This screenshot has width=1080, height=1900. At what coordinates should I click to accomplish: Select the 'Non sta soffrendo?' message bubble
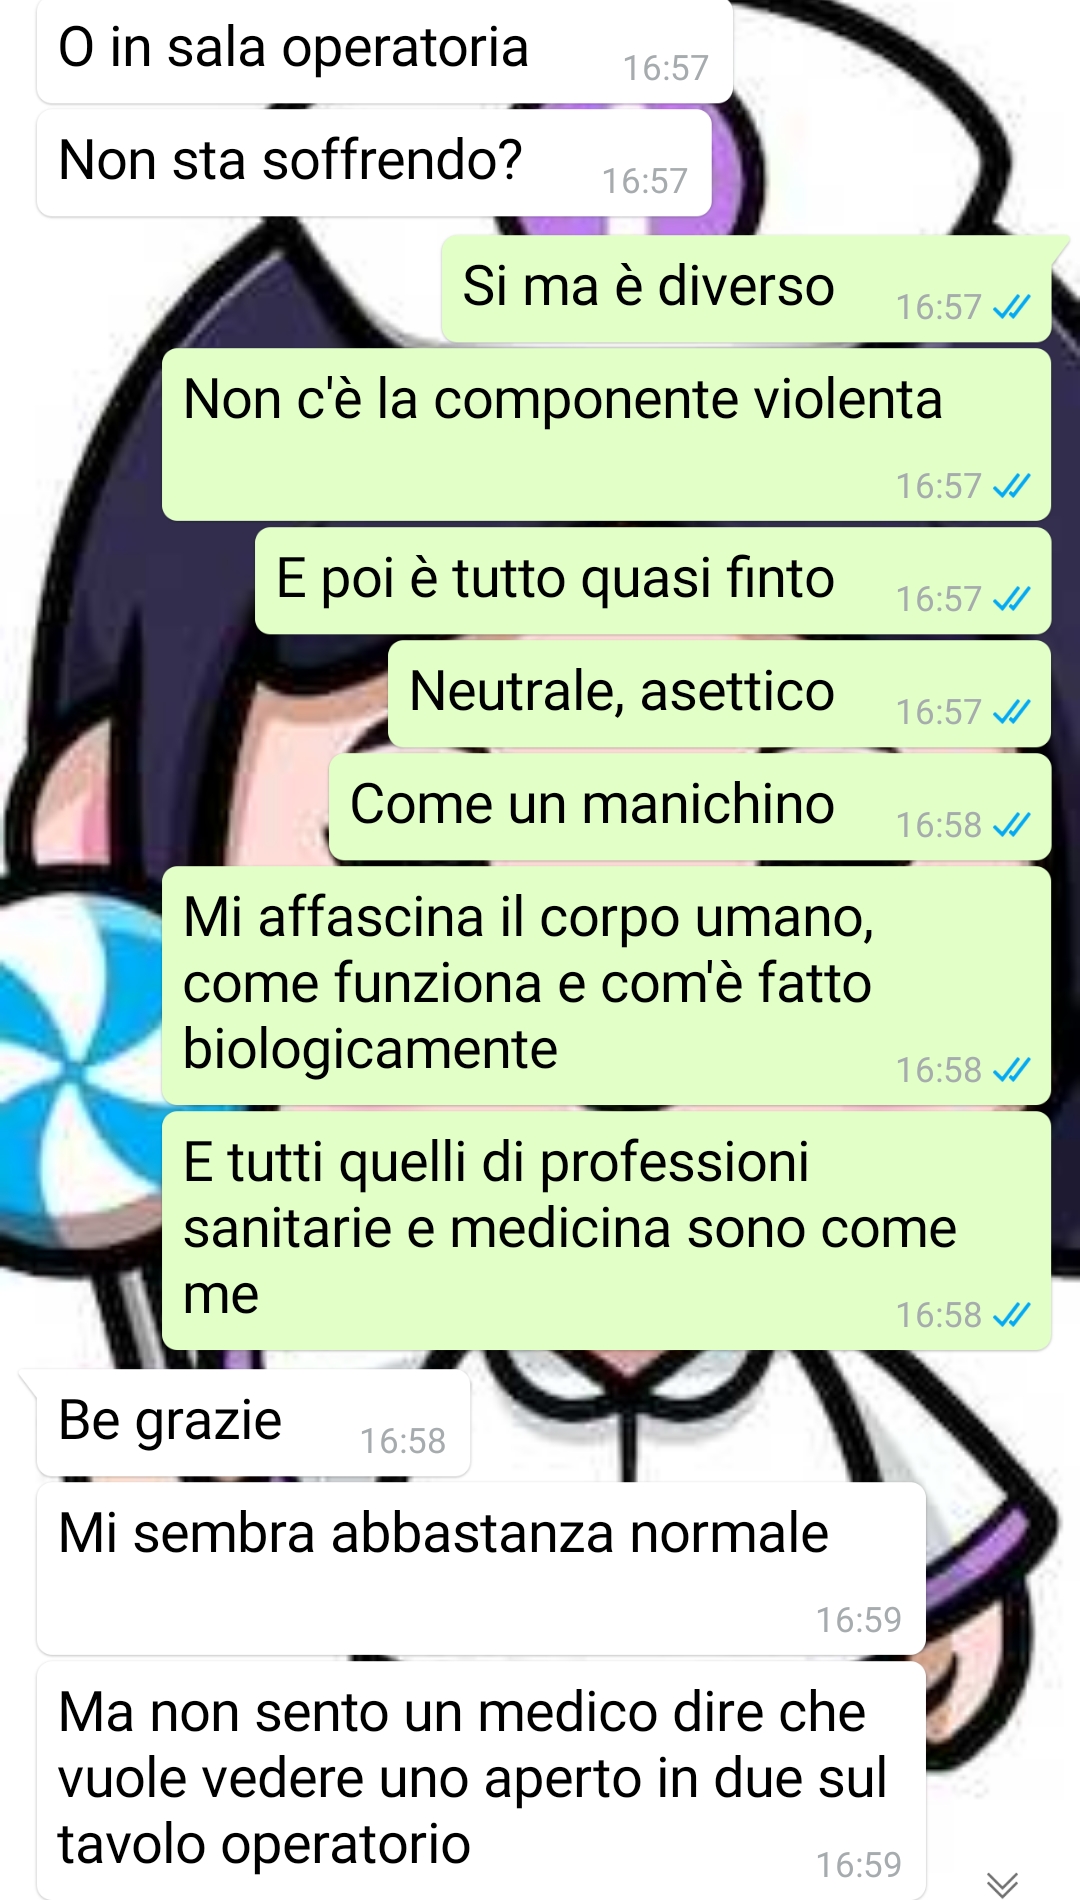(x=374, y=163)
